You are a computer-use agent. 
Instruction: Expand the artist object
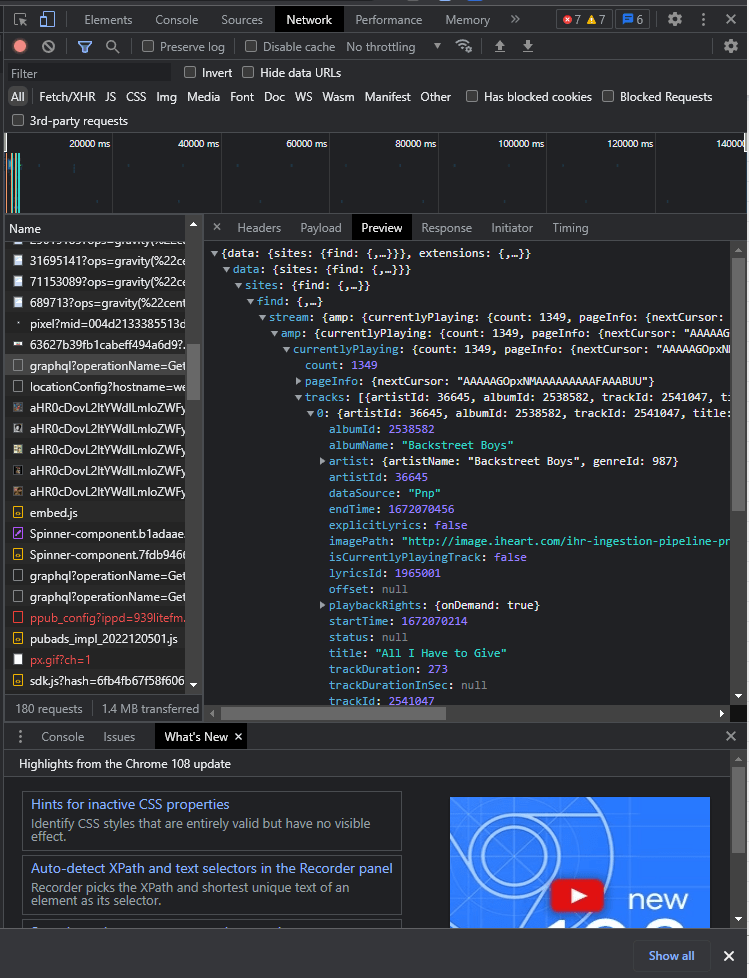[322, 461]
